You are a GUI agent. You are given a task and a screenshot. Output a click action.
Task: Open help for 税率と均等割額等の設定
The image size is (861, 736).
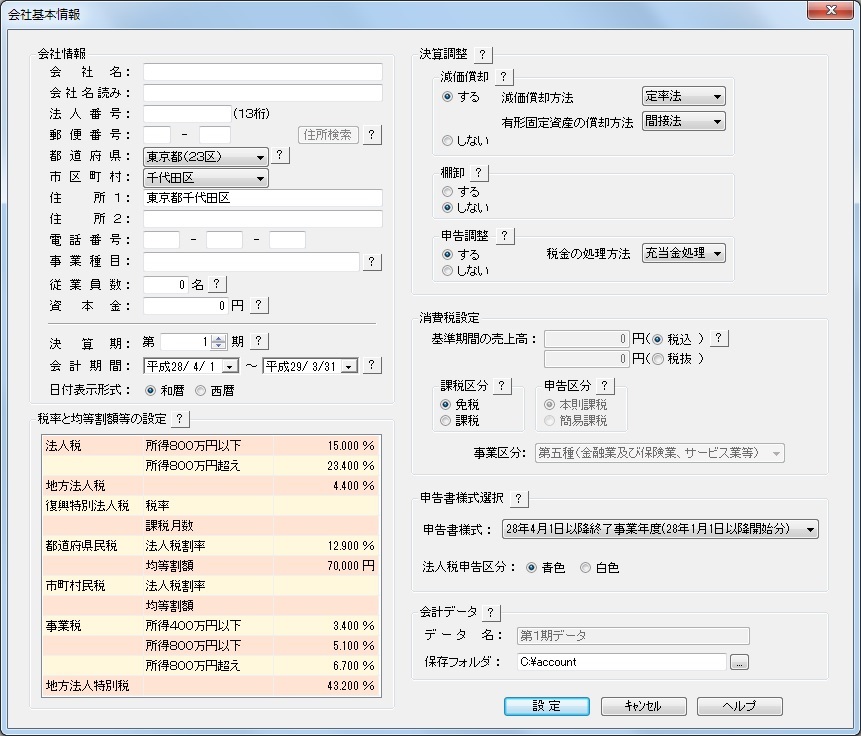179,419
